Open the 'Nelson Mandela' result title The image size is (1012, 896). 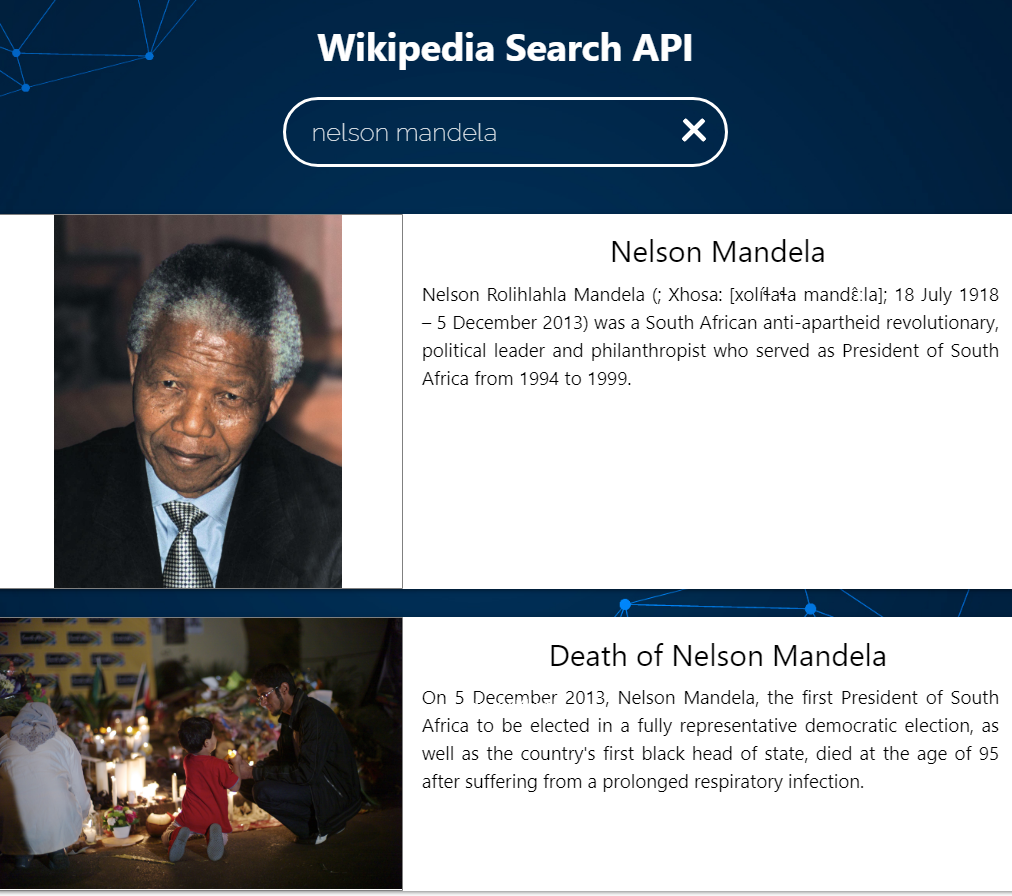coord(717,252)
